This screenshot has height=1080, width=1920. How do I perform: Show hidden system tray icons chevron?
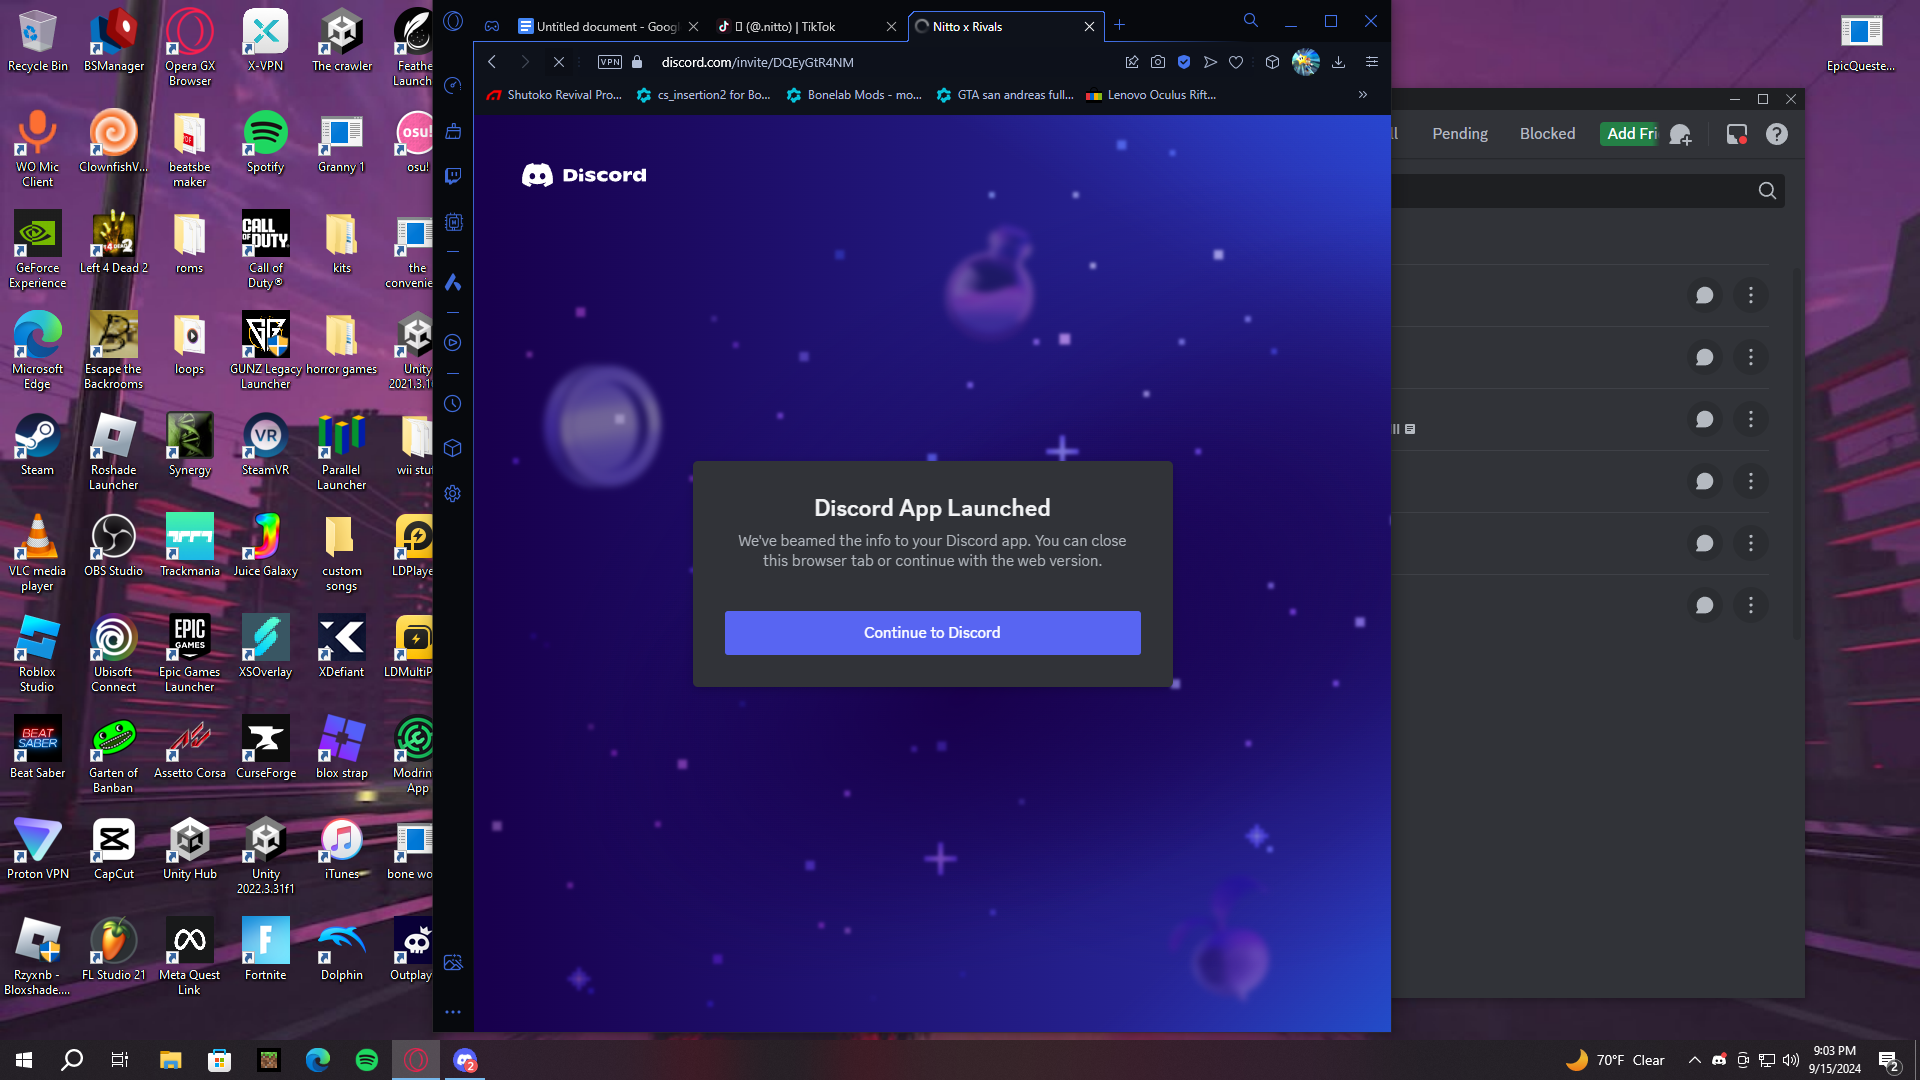coord(1694,1060)
